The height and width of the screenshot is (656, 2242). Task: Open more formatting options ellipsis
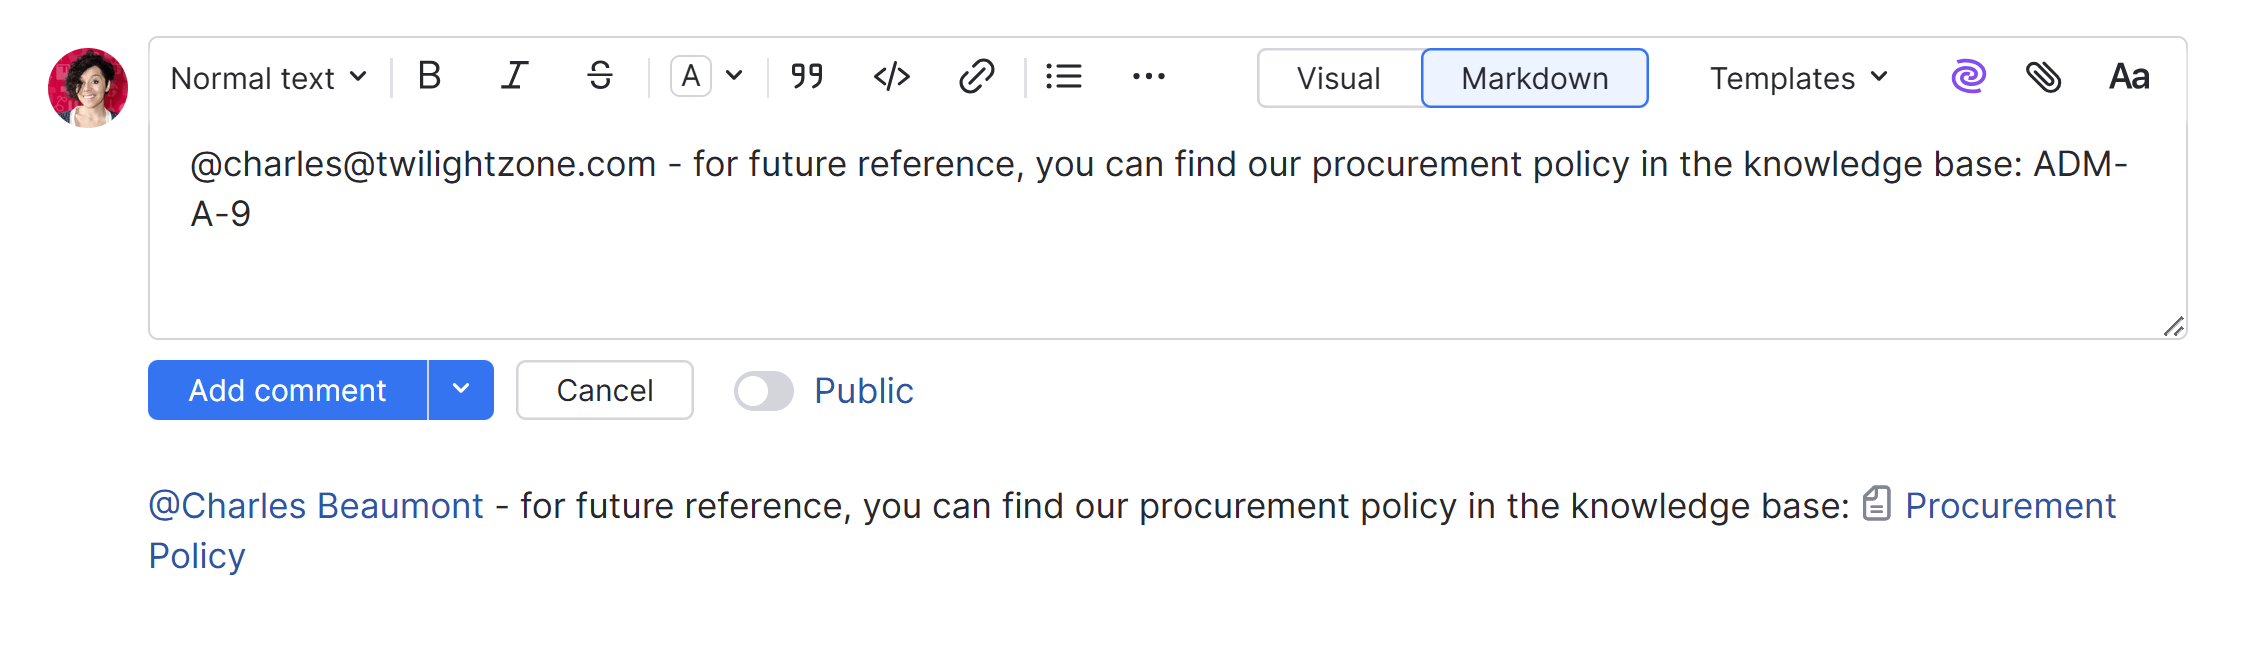pos(1148,76)
